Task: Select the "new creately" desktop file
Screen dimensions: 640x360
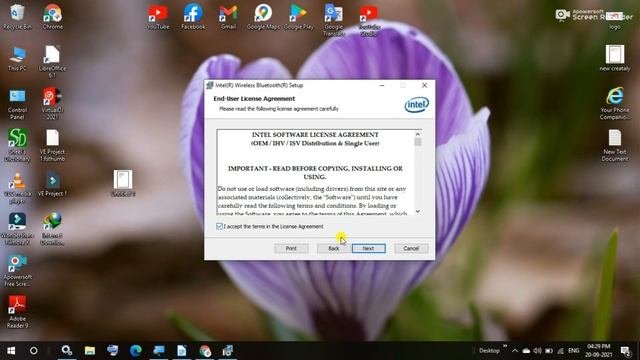Action: click(x=615, y=58)
